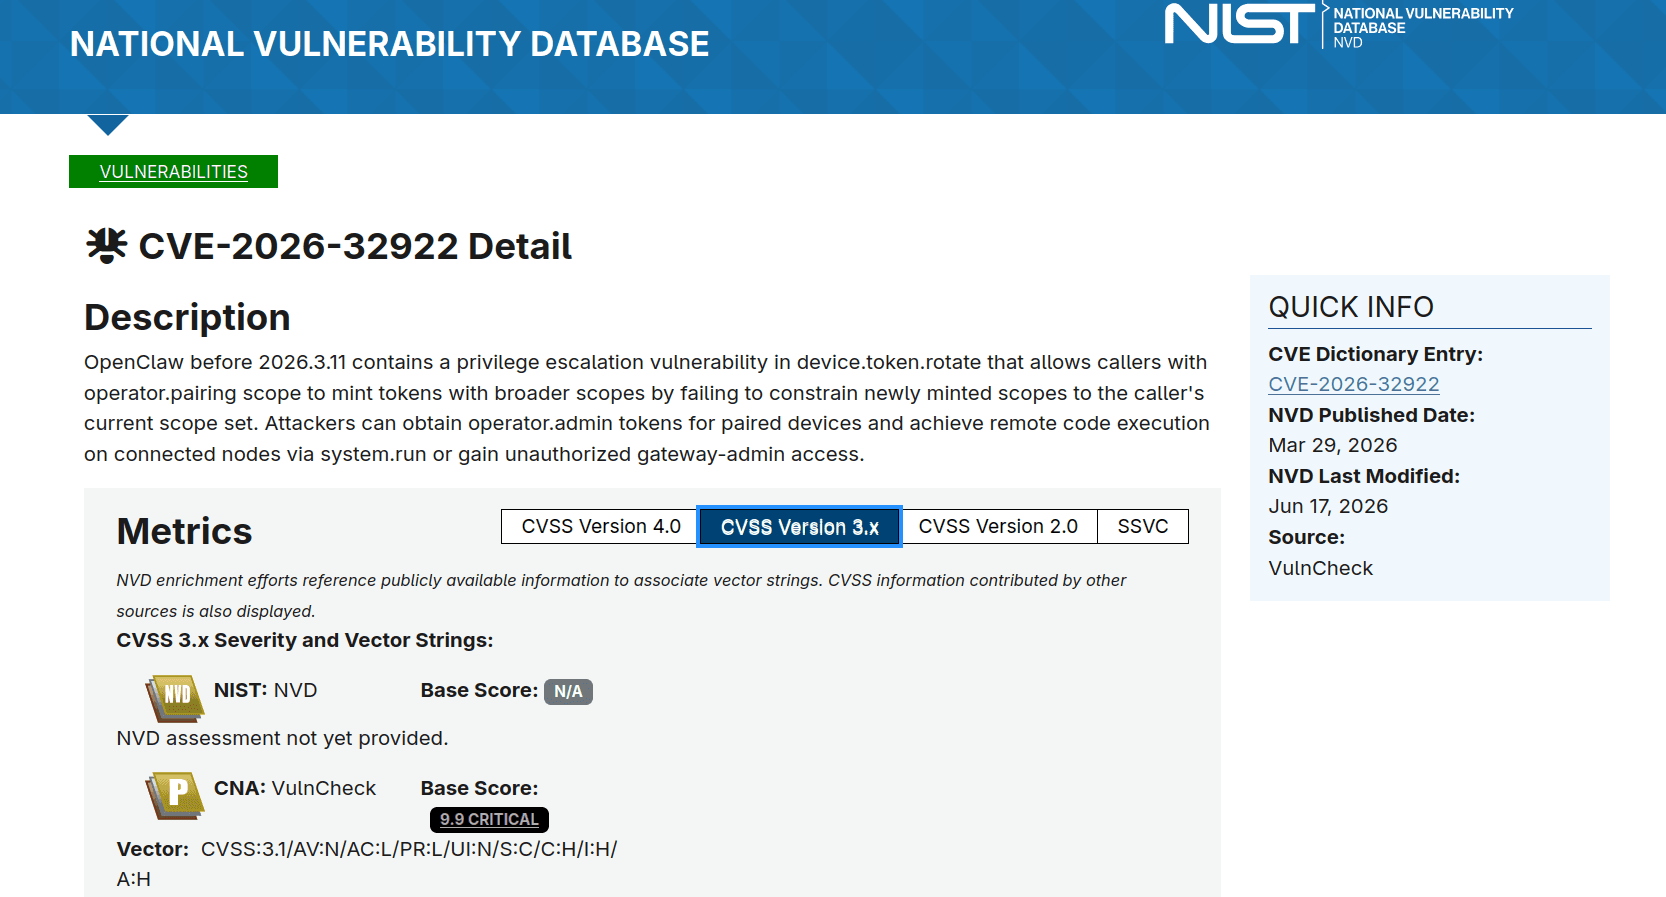
Task: Click the N/A base score badge
Action: coord(568,691)
